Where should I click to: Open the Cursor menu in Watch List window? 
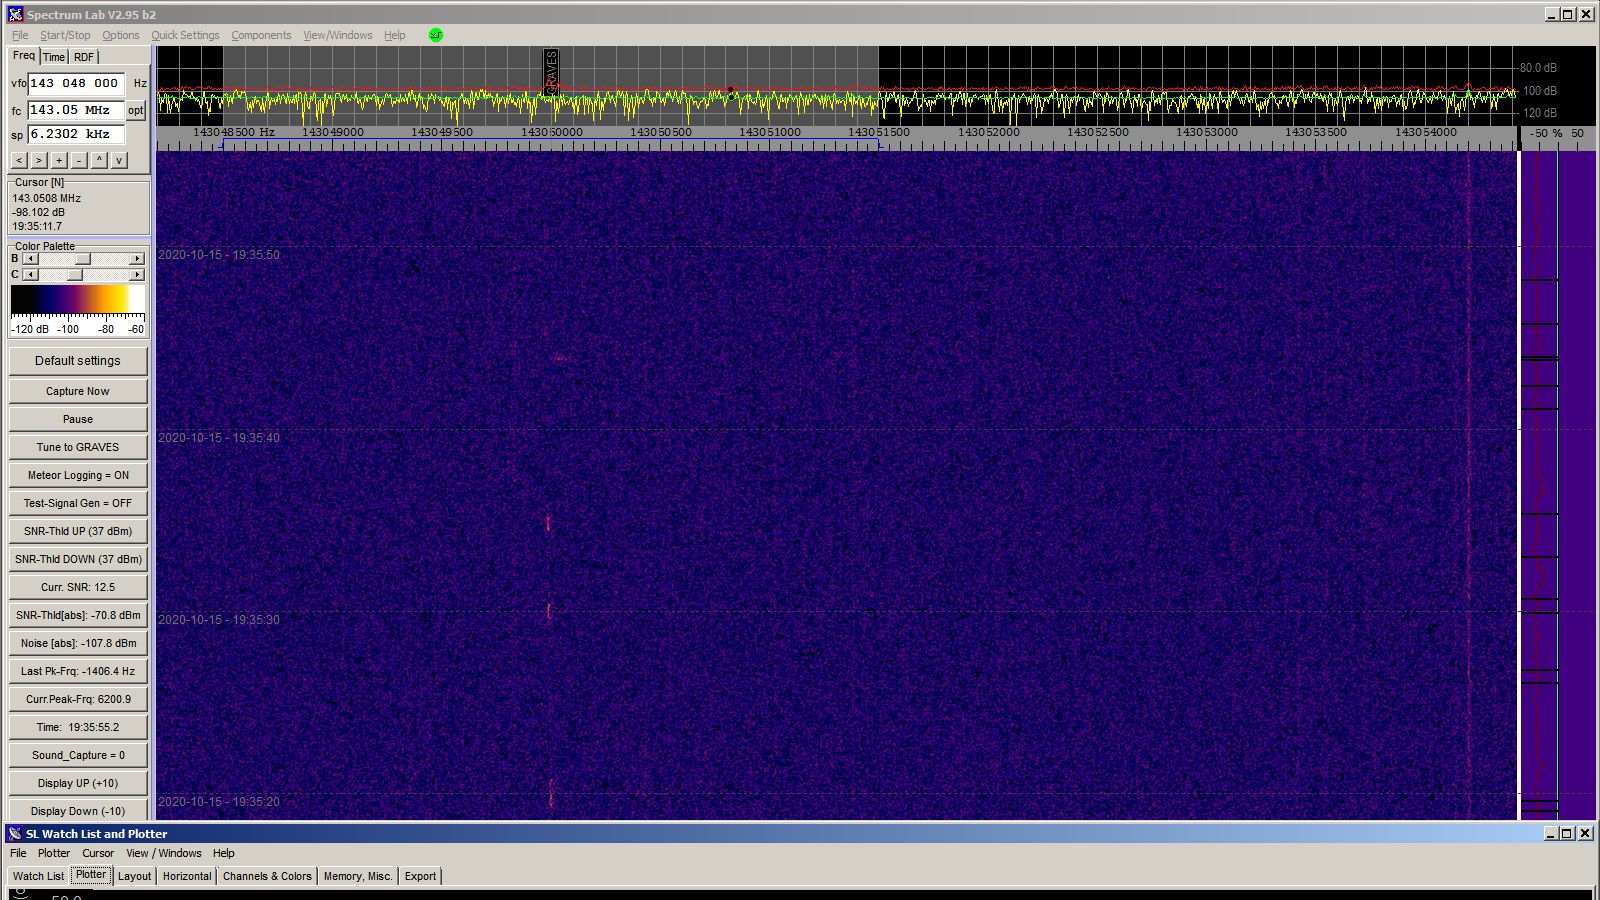click(x=98, y=853)
